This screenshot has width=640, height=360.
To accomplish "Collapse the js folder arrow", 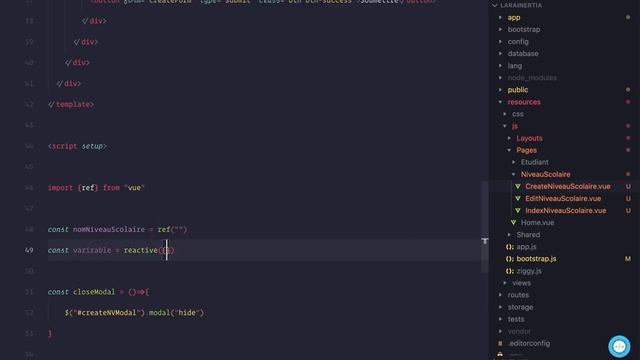I will tap(505, 126).
